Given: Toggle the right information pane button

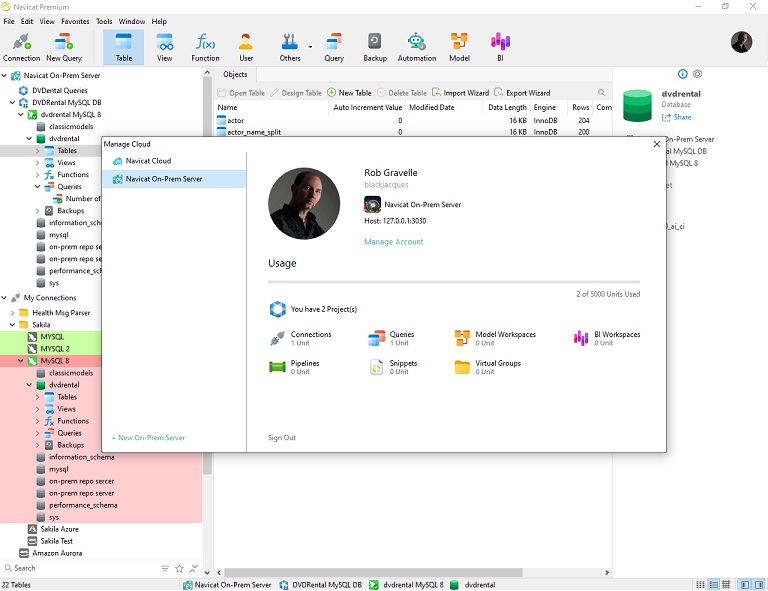Looking at the screenshot, I should click(x=759, y=585).
